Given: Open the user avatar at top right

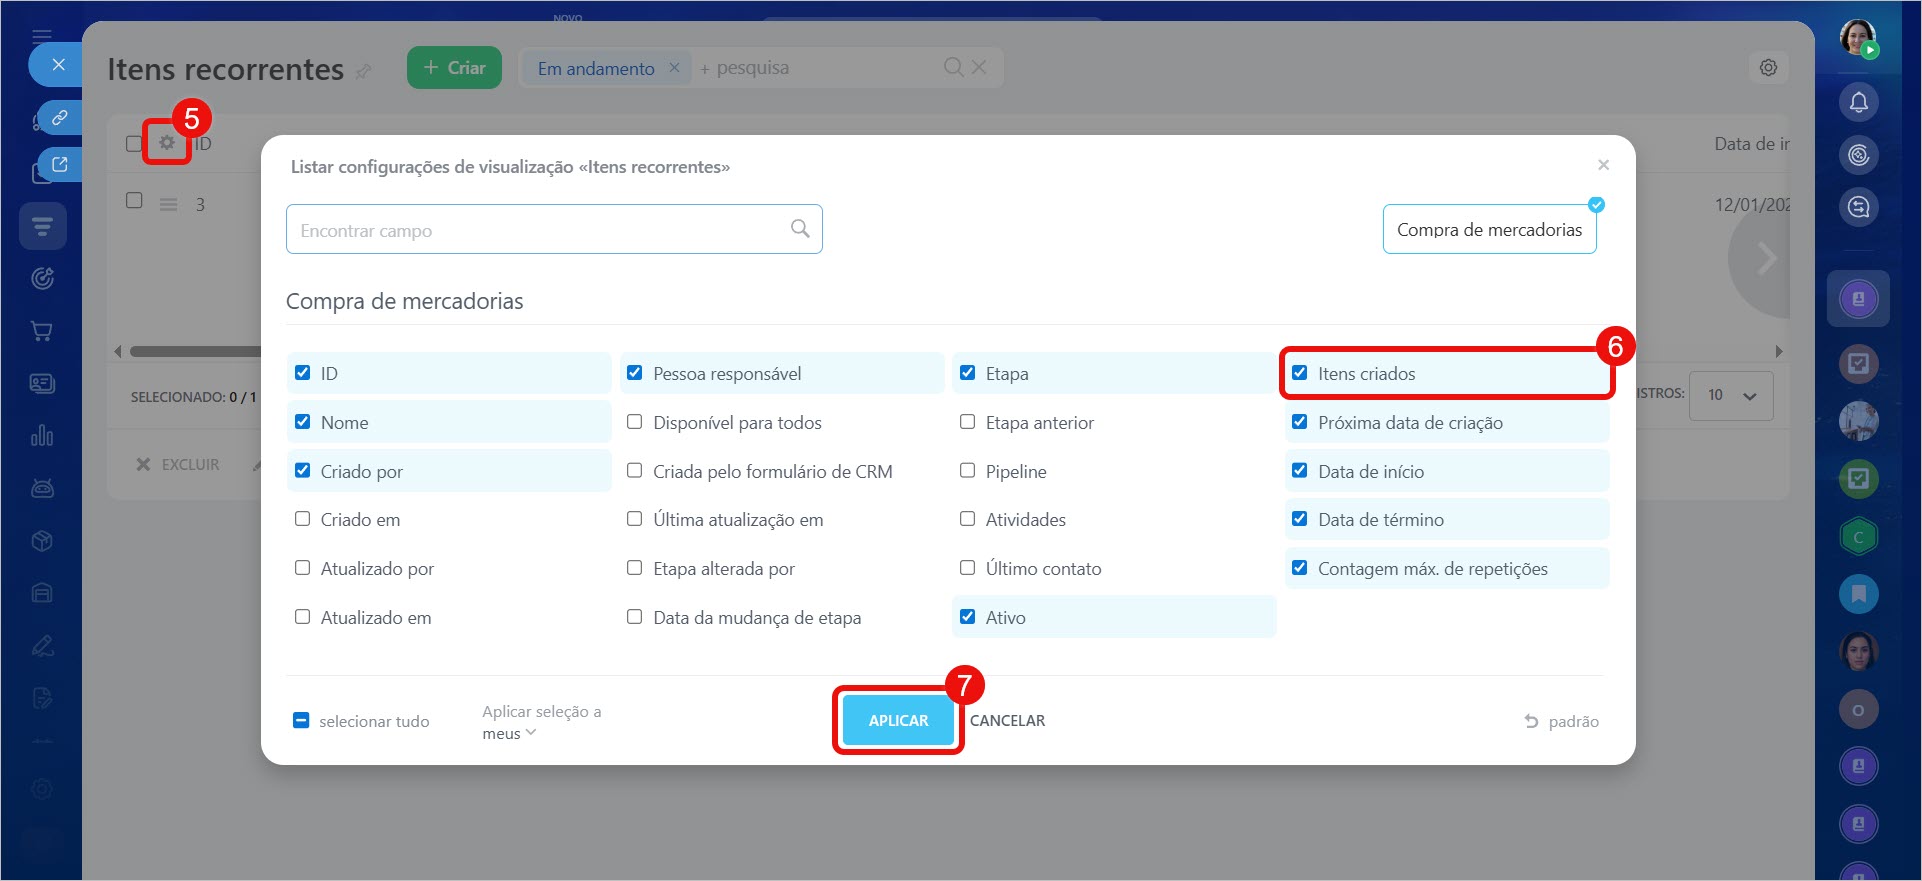Looking at the screenshot, I should 1858,38.
